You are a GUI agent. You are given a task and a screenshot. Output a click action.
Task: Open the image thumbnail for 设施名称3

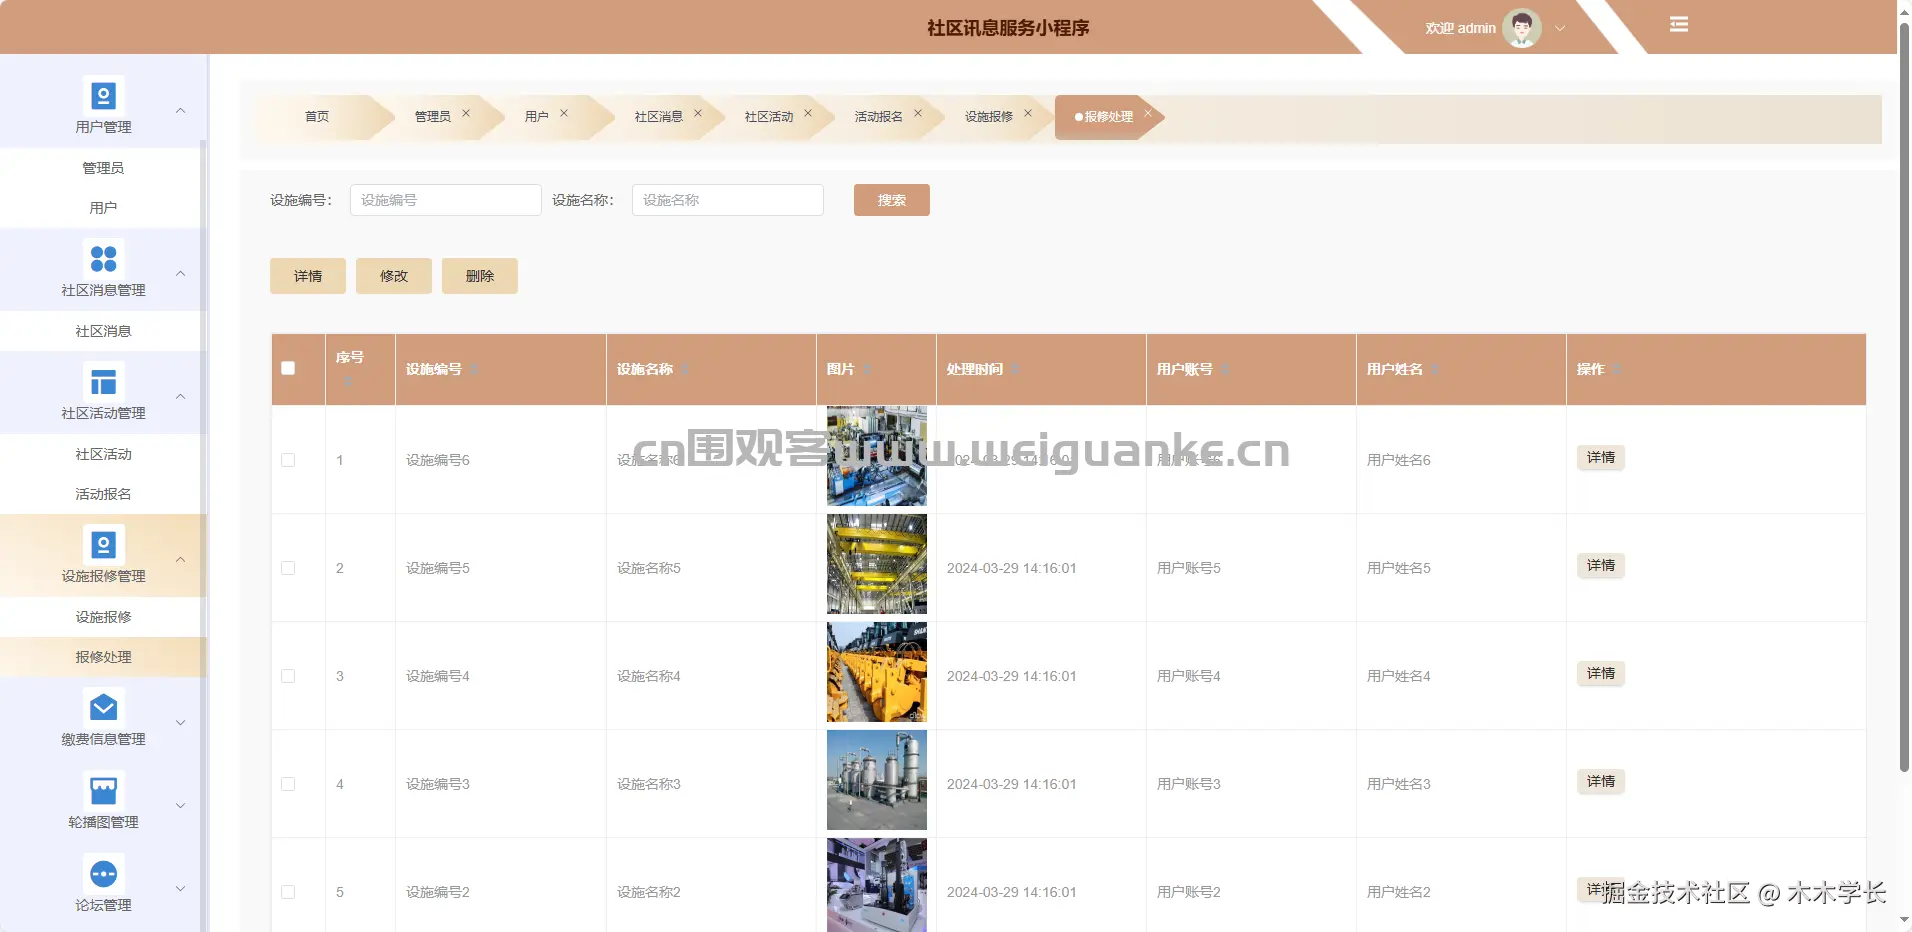click(x=877, y=780)
